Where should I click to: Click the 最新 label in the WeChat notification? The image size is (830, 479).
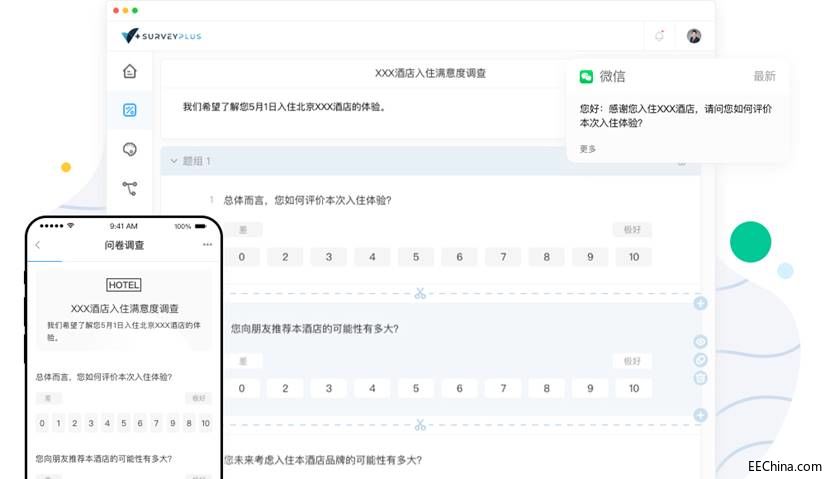pyautogui.click(x=764, y=76)
